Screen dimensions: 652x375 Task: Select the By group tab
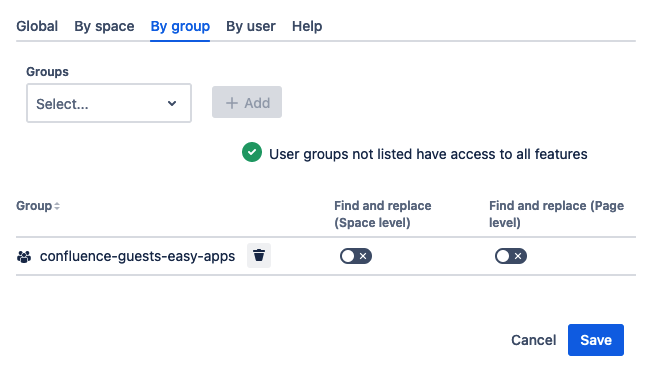pyautogui.click(x=180, y=26)
